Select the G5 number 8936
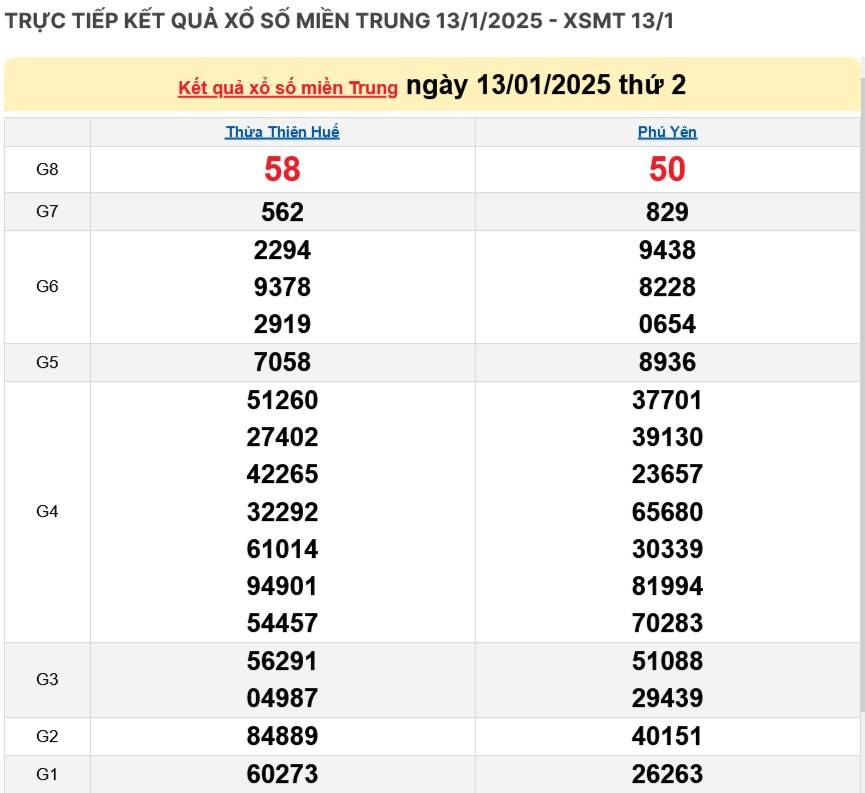The width and height of the screenshot is (865, 793). click(667, 362)
